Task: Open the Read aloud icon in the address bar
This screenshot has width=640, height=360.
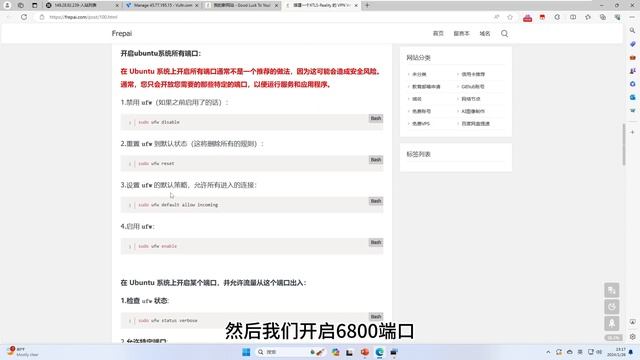Action: (496, 17)
